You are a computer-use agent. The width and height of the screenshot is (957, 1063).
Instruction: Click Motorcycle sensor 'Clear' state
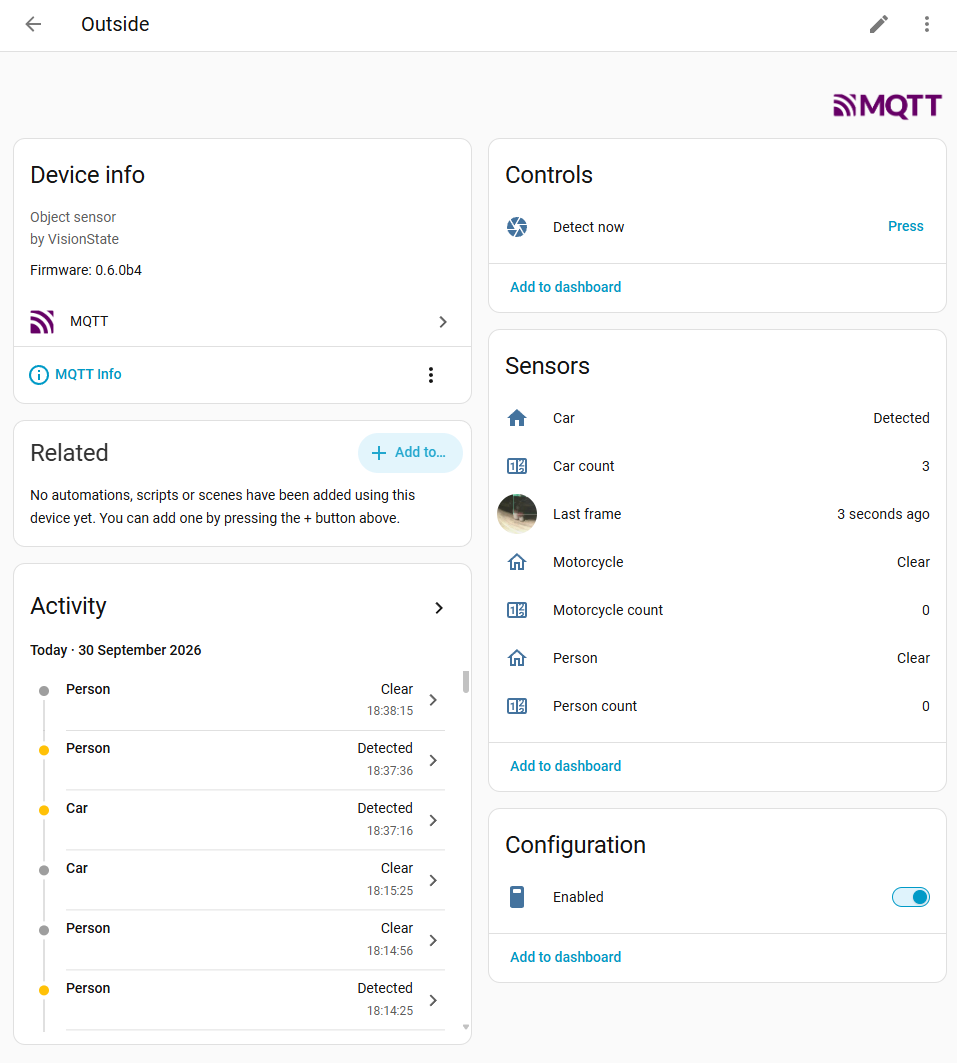pyautogui.click(x=913, y=562)
